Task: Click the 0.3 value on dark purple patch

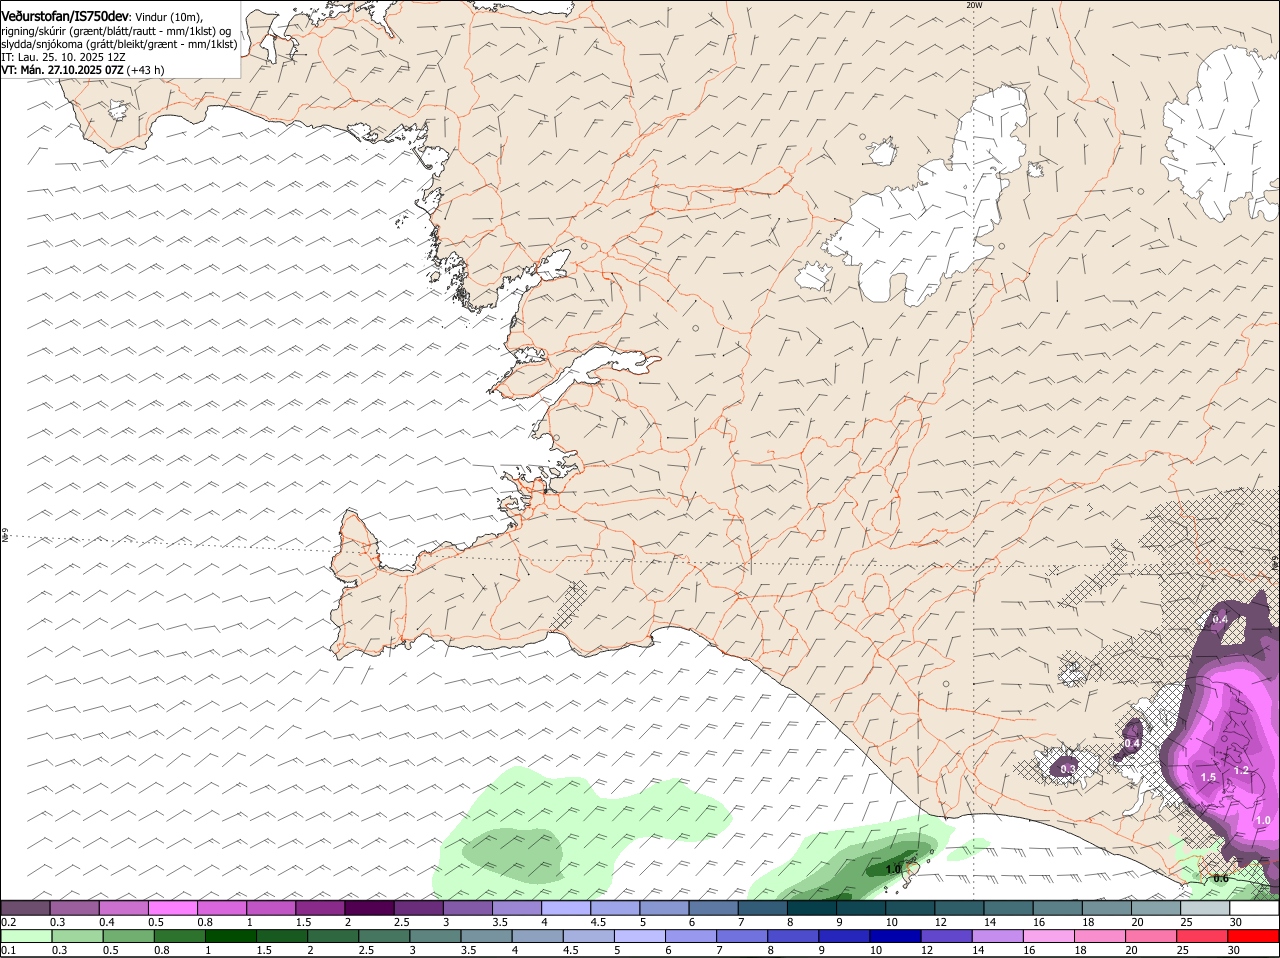Action: [x=1067, y=769]
